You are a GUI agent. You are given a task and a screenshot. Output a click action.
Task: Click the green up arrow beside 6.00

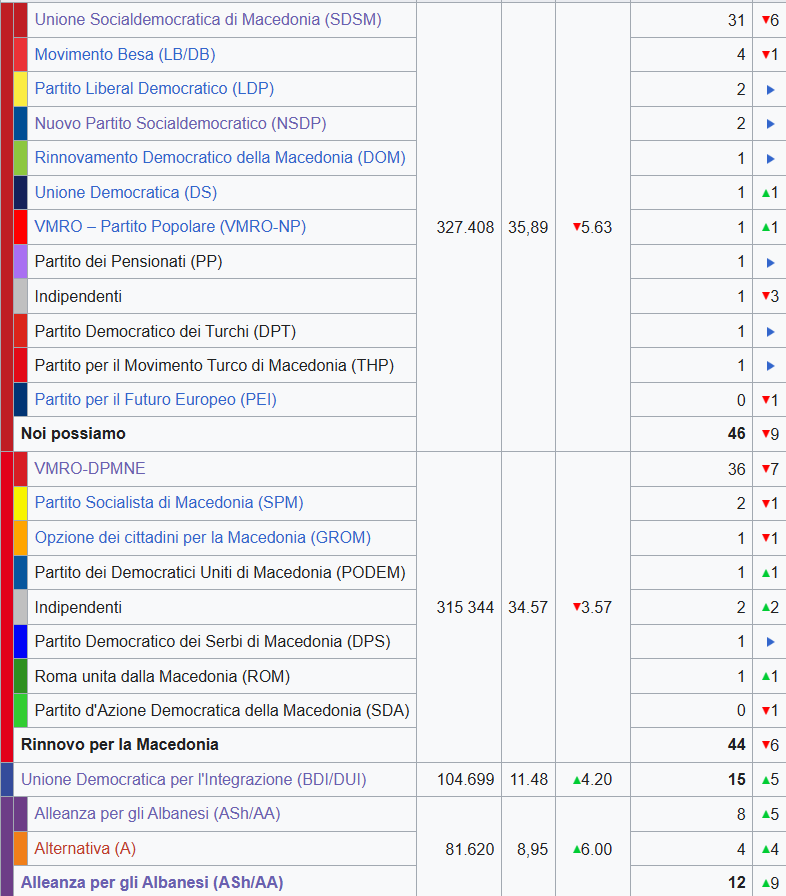click(x=576, y=849)
